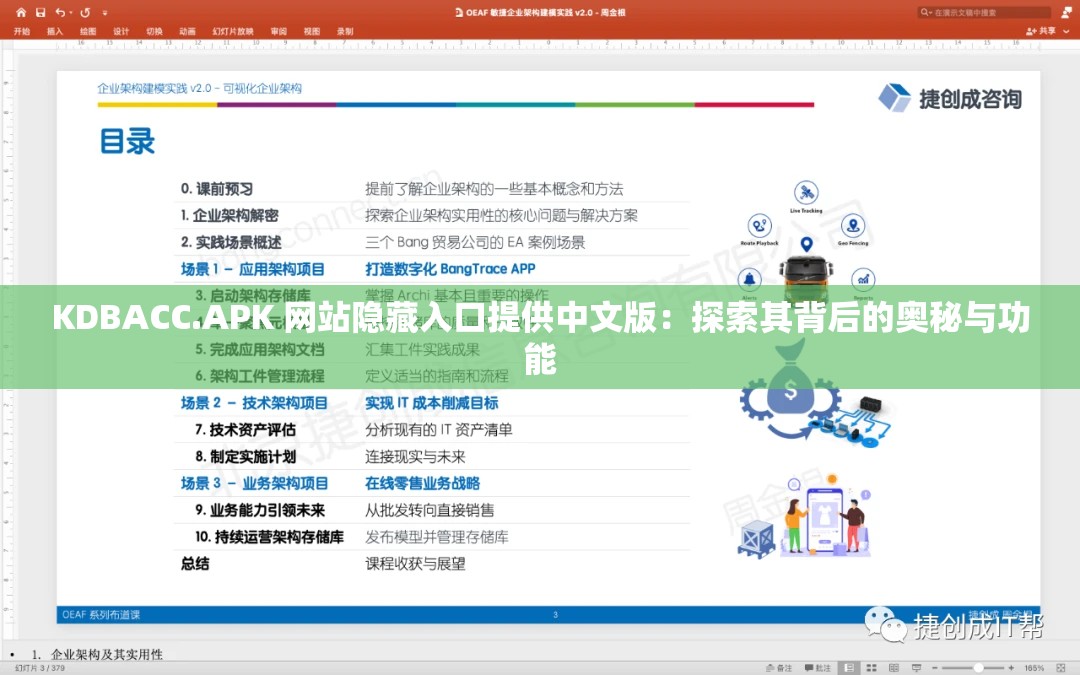Redo using the circular arrow icon
Image resolution: width=1080 pixels, height=675 pixels.
[x=85, y=12]
